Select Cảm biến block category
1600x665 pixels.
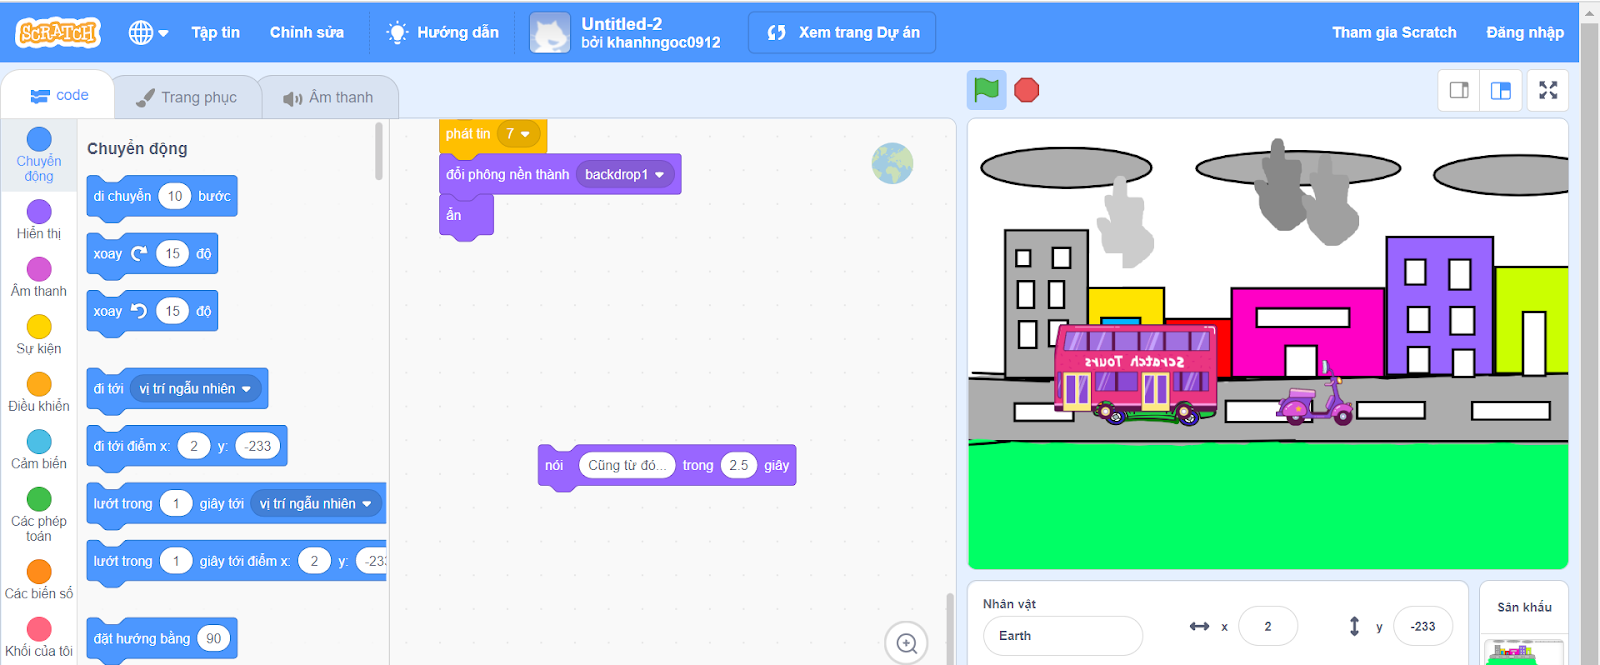[x=39, y=450]
